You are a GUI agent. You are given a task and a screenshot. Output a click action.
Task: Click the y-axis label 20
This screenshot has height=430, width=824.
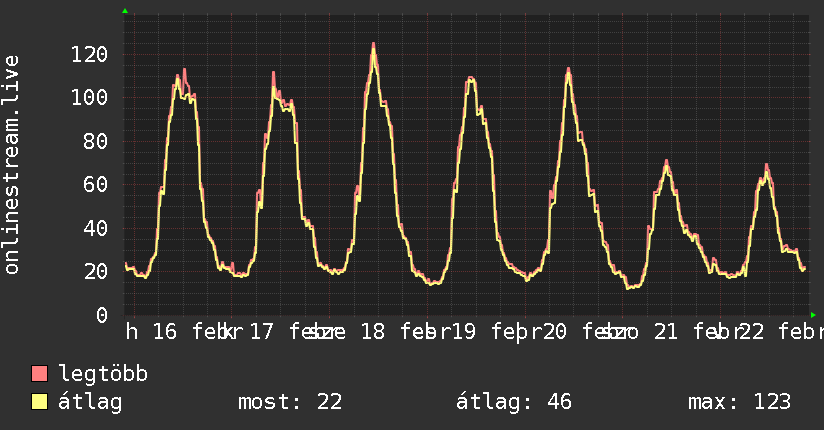[96, 272]
